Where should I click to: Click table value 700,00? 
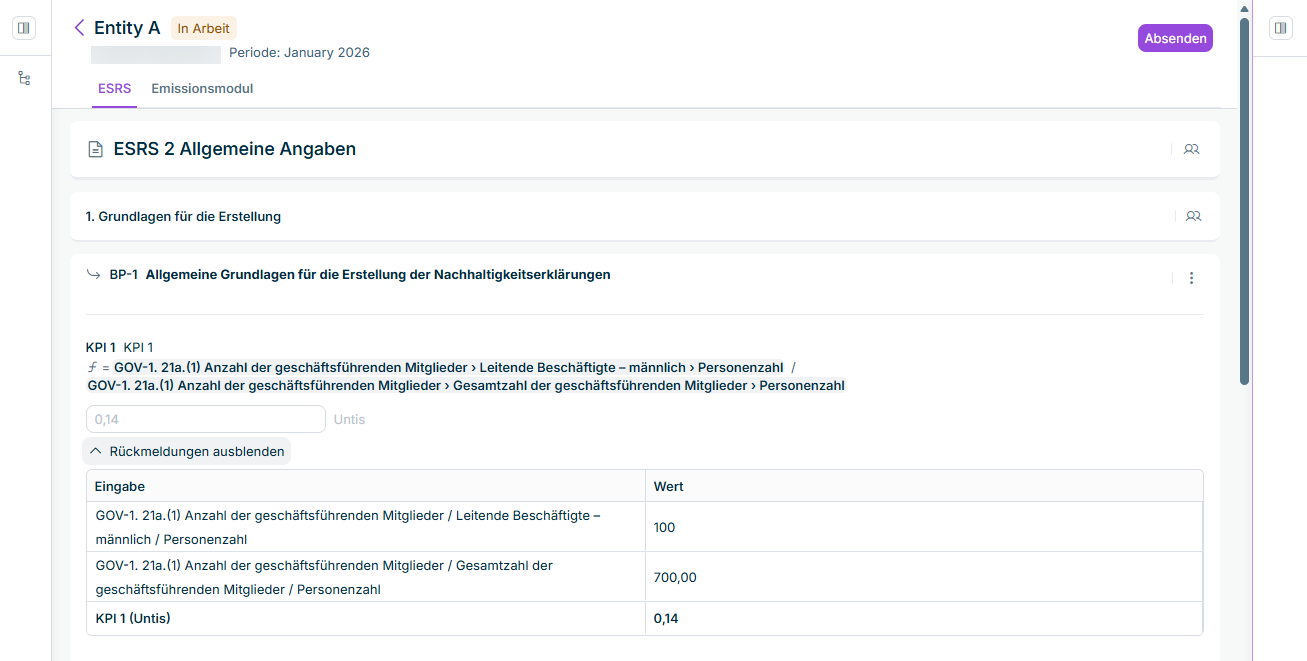coord(675,577)
